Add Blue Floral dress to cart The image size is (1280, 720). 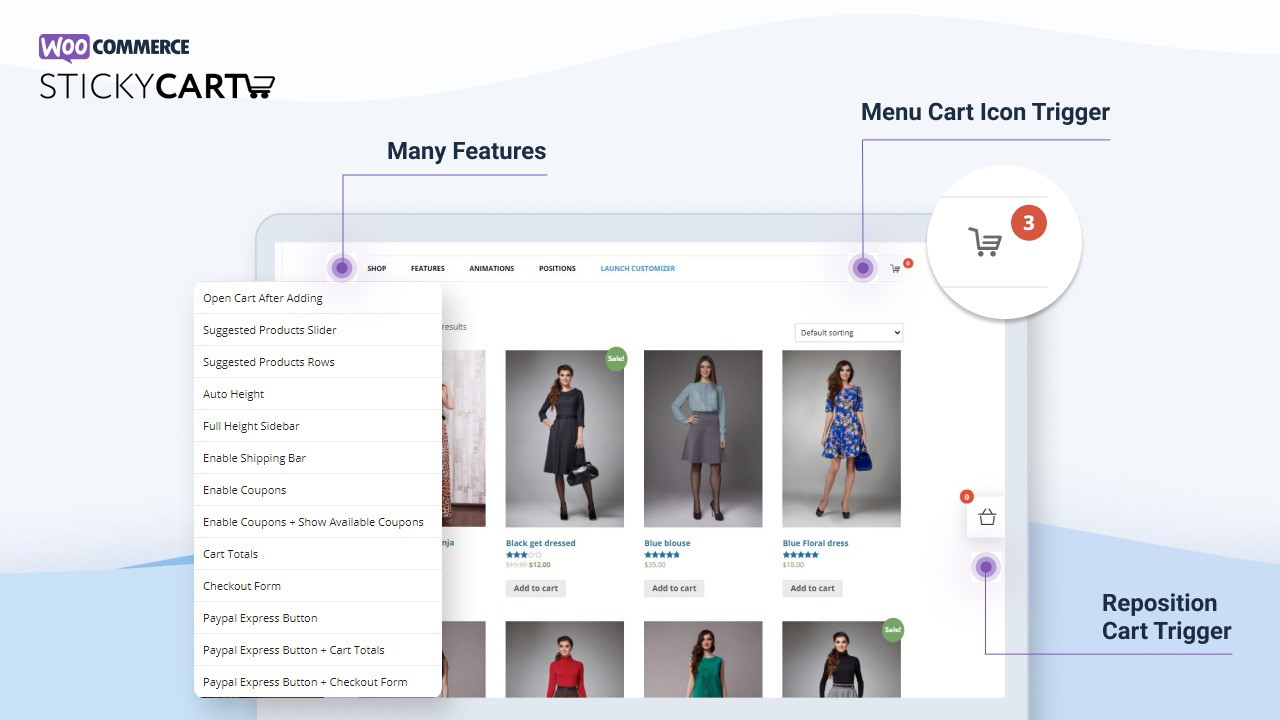pyautogui.click(x=812, y=588)
